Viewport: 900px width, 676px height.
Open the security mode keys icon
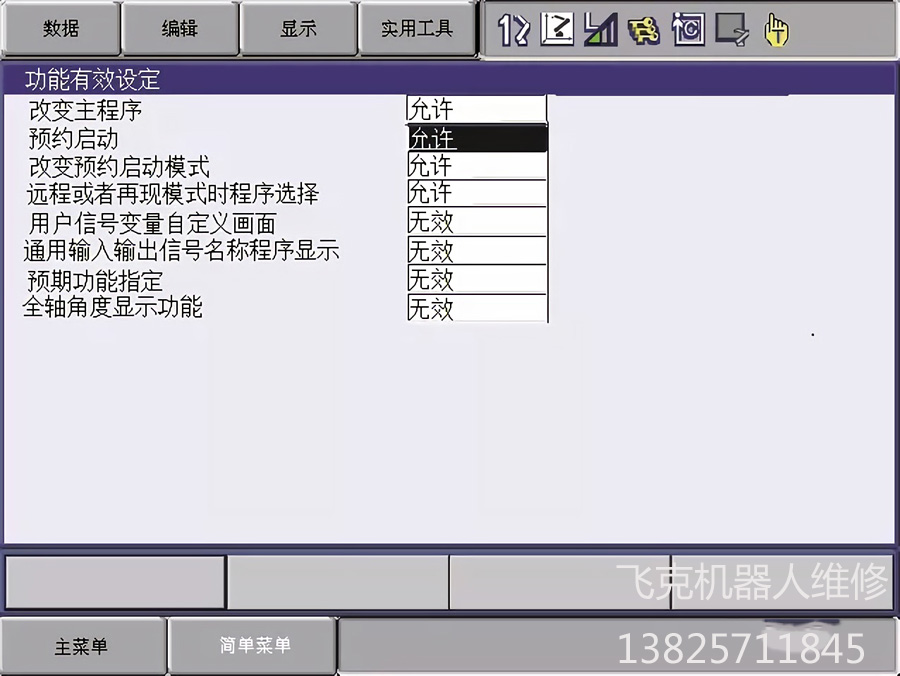click(645, 31)
